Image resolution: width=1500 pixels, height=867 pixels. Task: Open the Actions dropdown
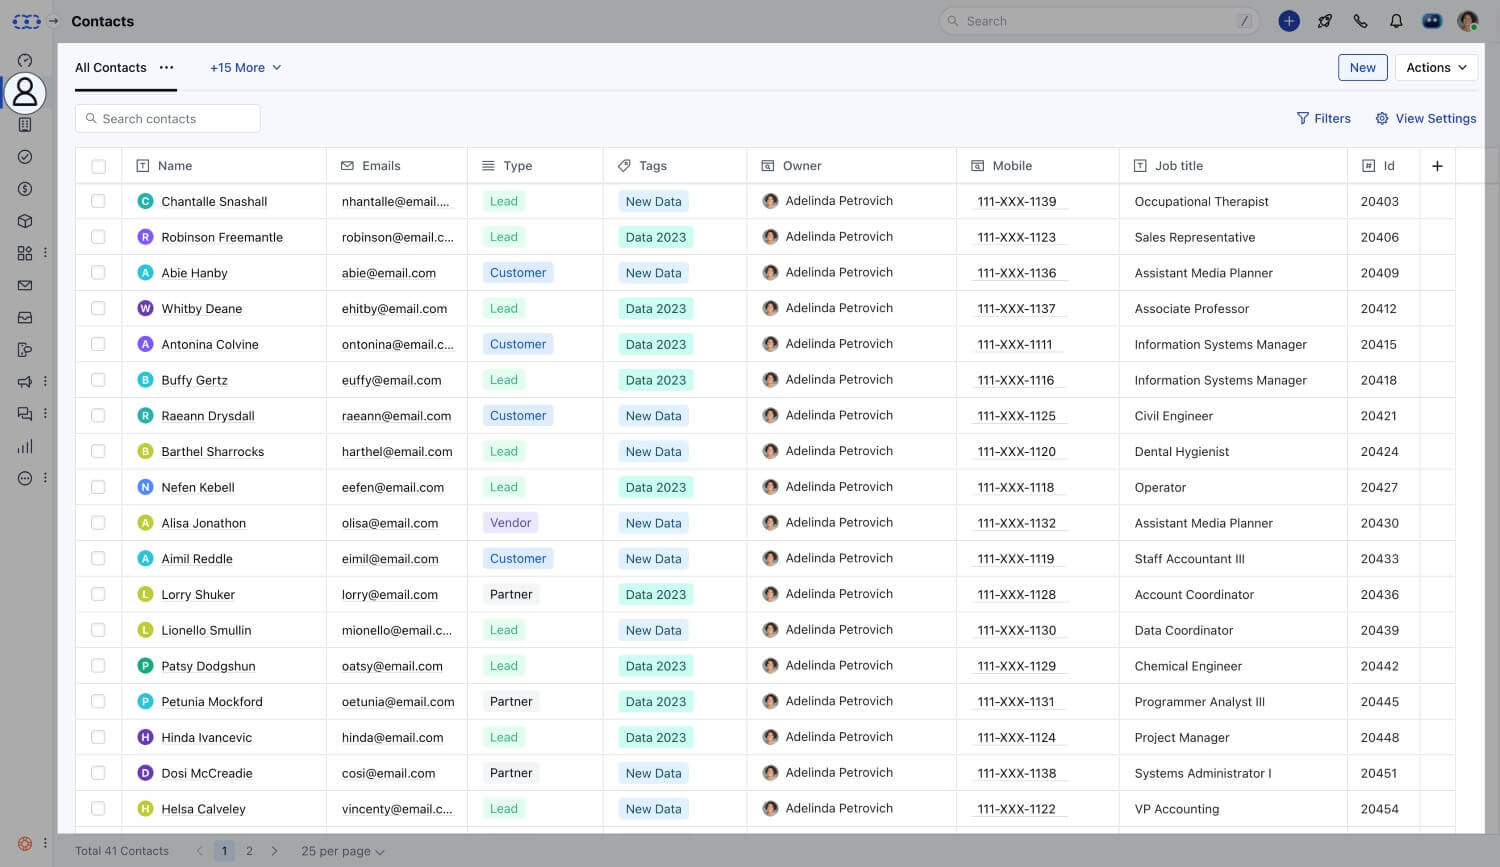coord(1436,67)
